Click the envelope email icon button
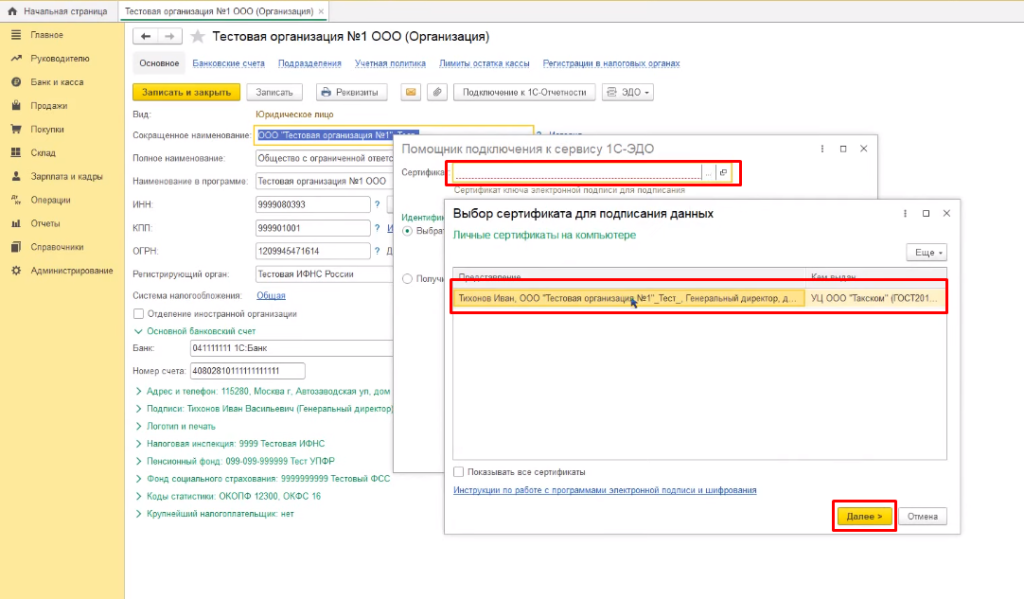The height and width of the screenshot is (599, 1024). 410,92
